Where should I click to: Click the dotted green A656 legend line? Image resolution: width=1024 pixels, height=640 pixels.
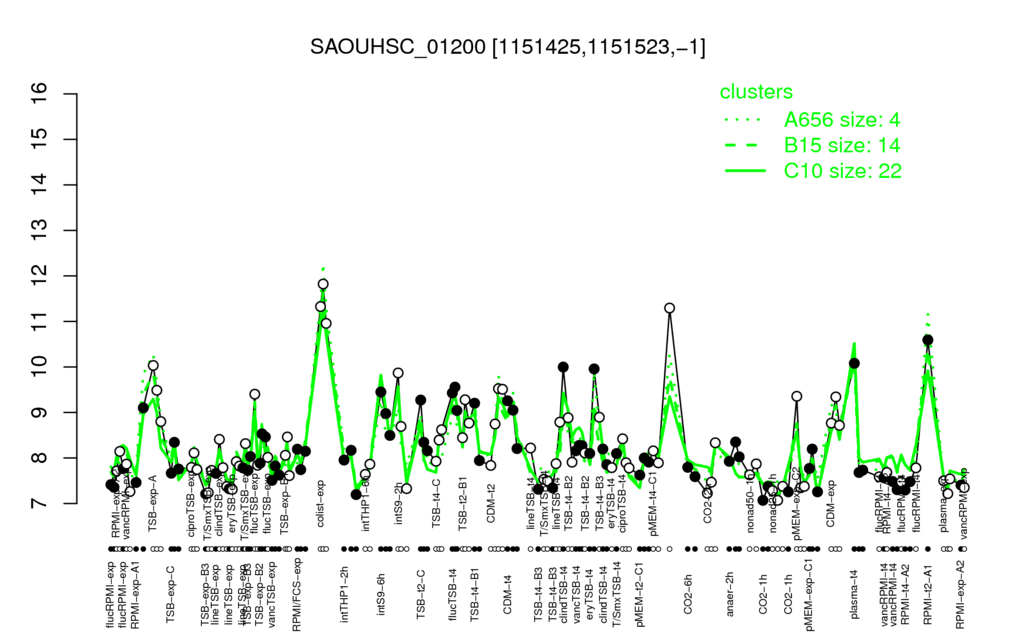[x=743, y=120]
